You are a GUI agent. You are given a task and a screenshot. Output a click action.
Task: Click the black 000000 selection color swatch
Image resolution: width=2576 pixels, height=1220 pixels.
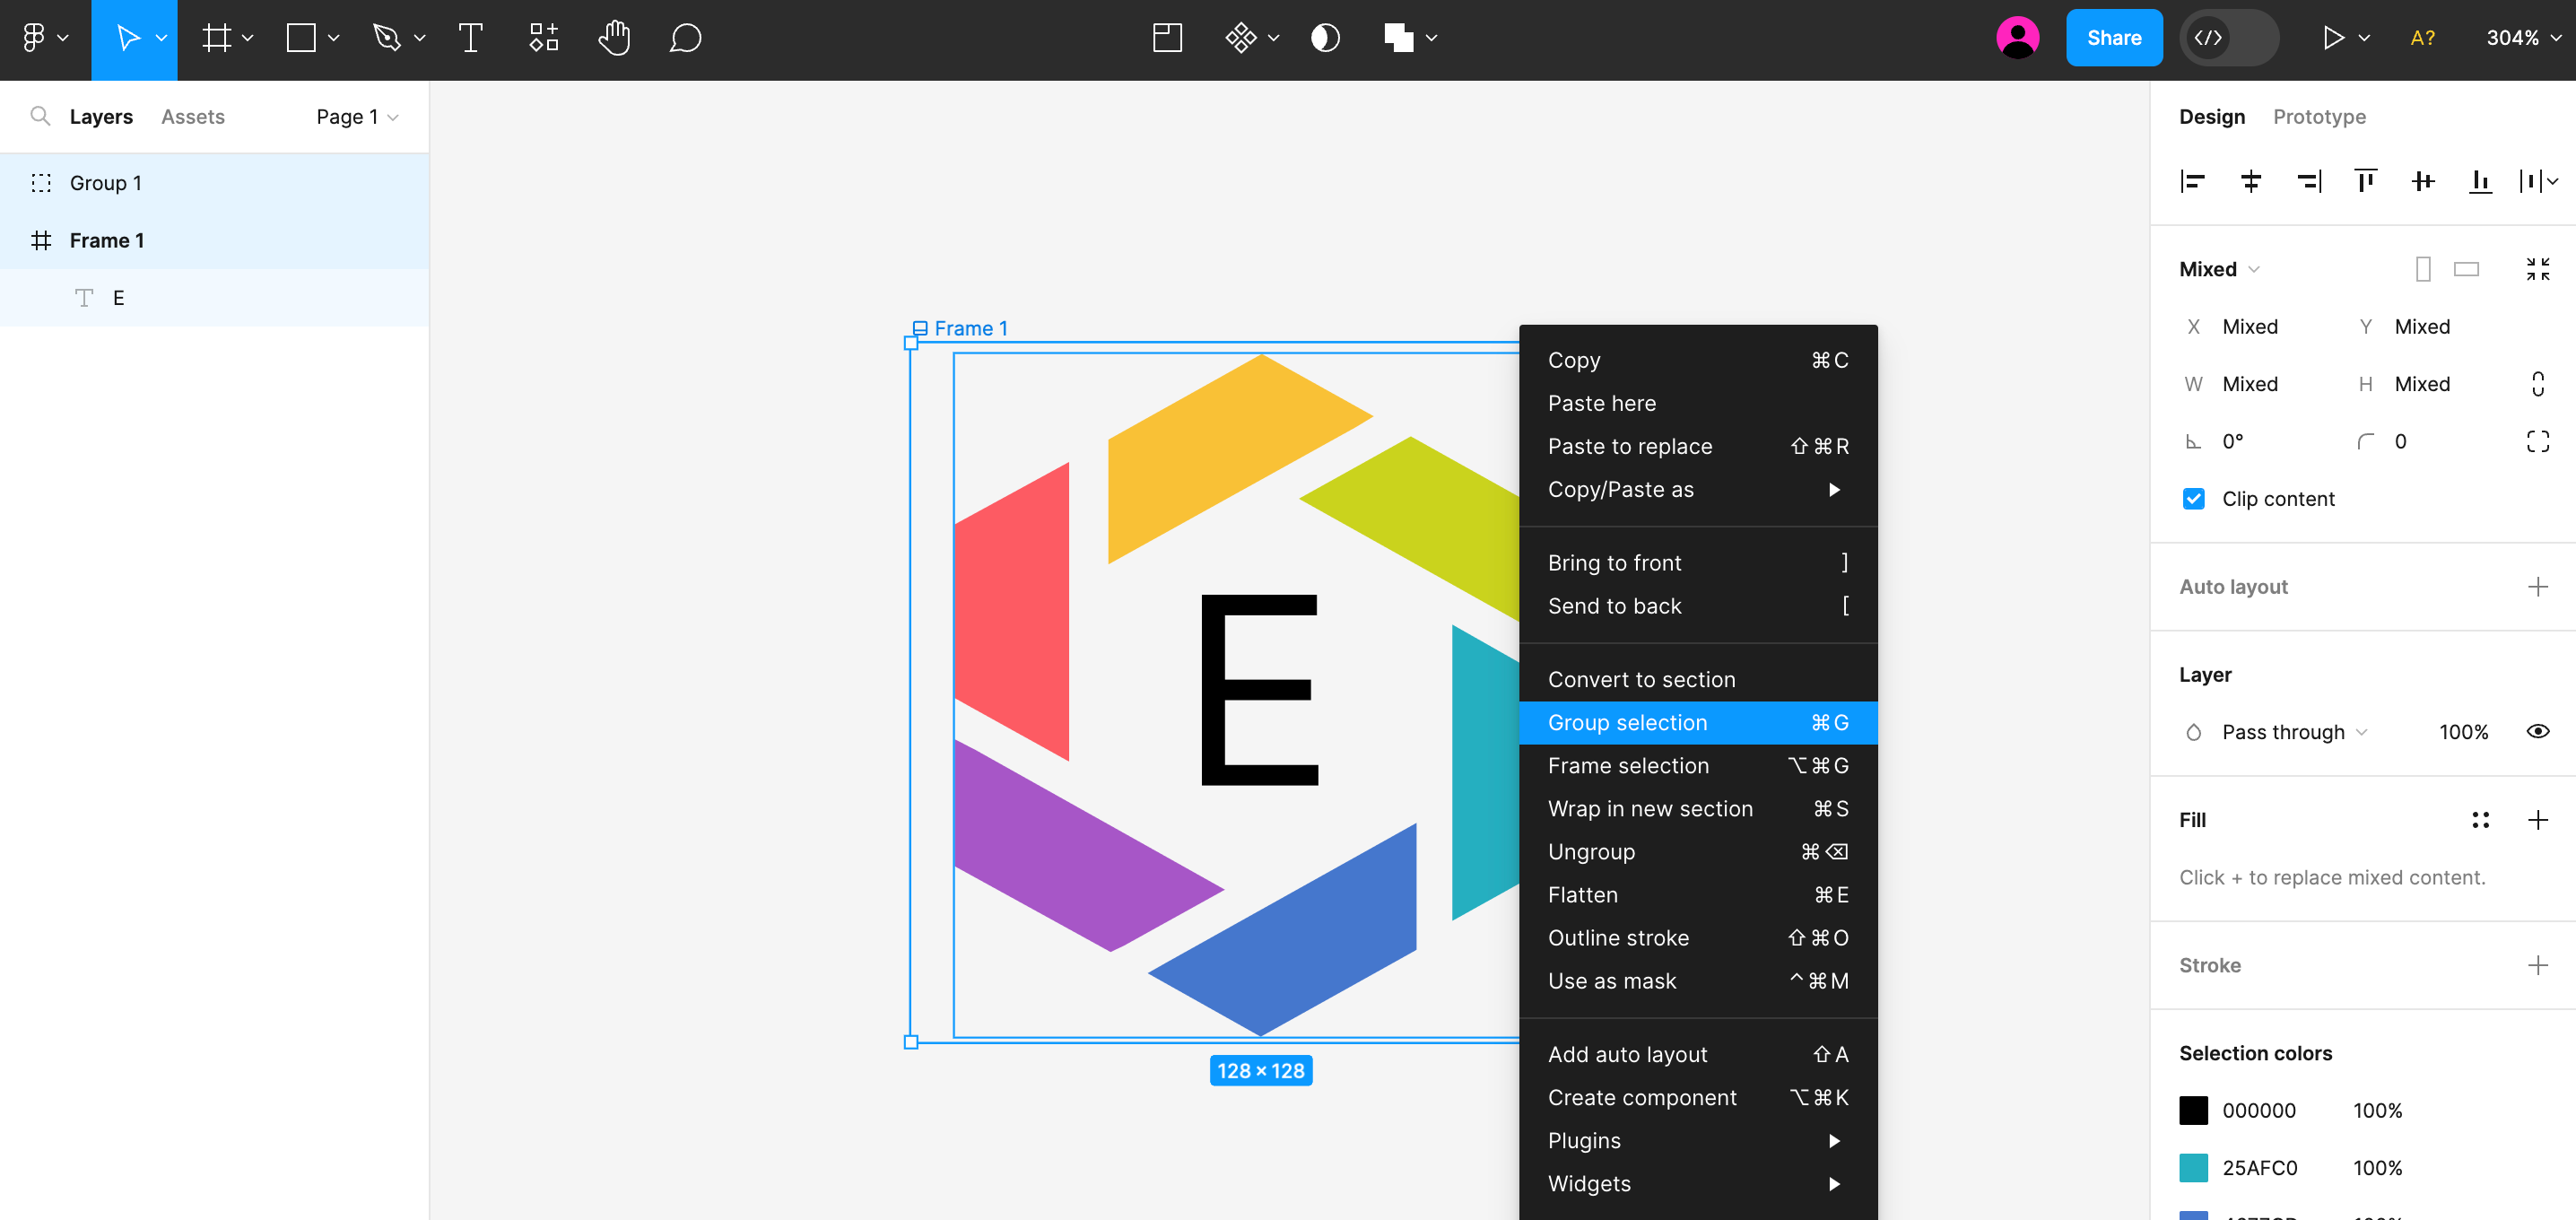2194,1110
